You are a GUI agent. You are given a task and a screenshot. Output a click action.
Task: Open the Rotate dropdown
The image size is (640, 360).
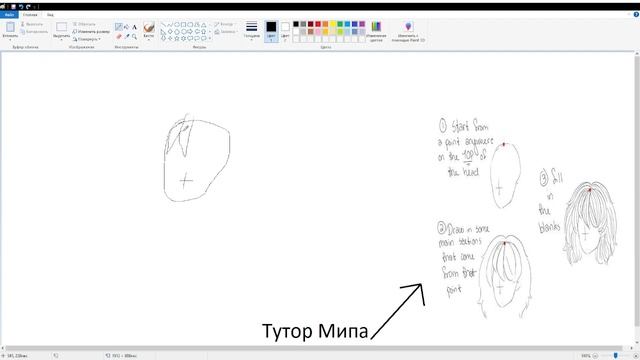(87, 39)
